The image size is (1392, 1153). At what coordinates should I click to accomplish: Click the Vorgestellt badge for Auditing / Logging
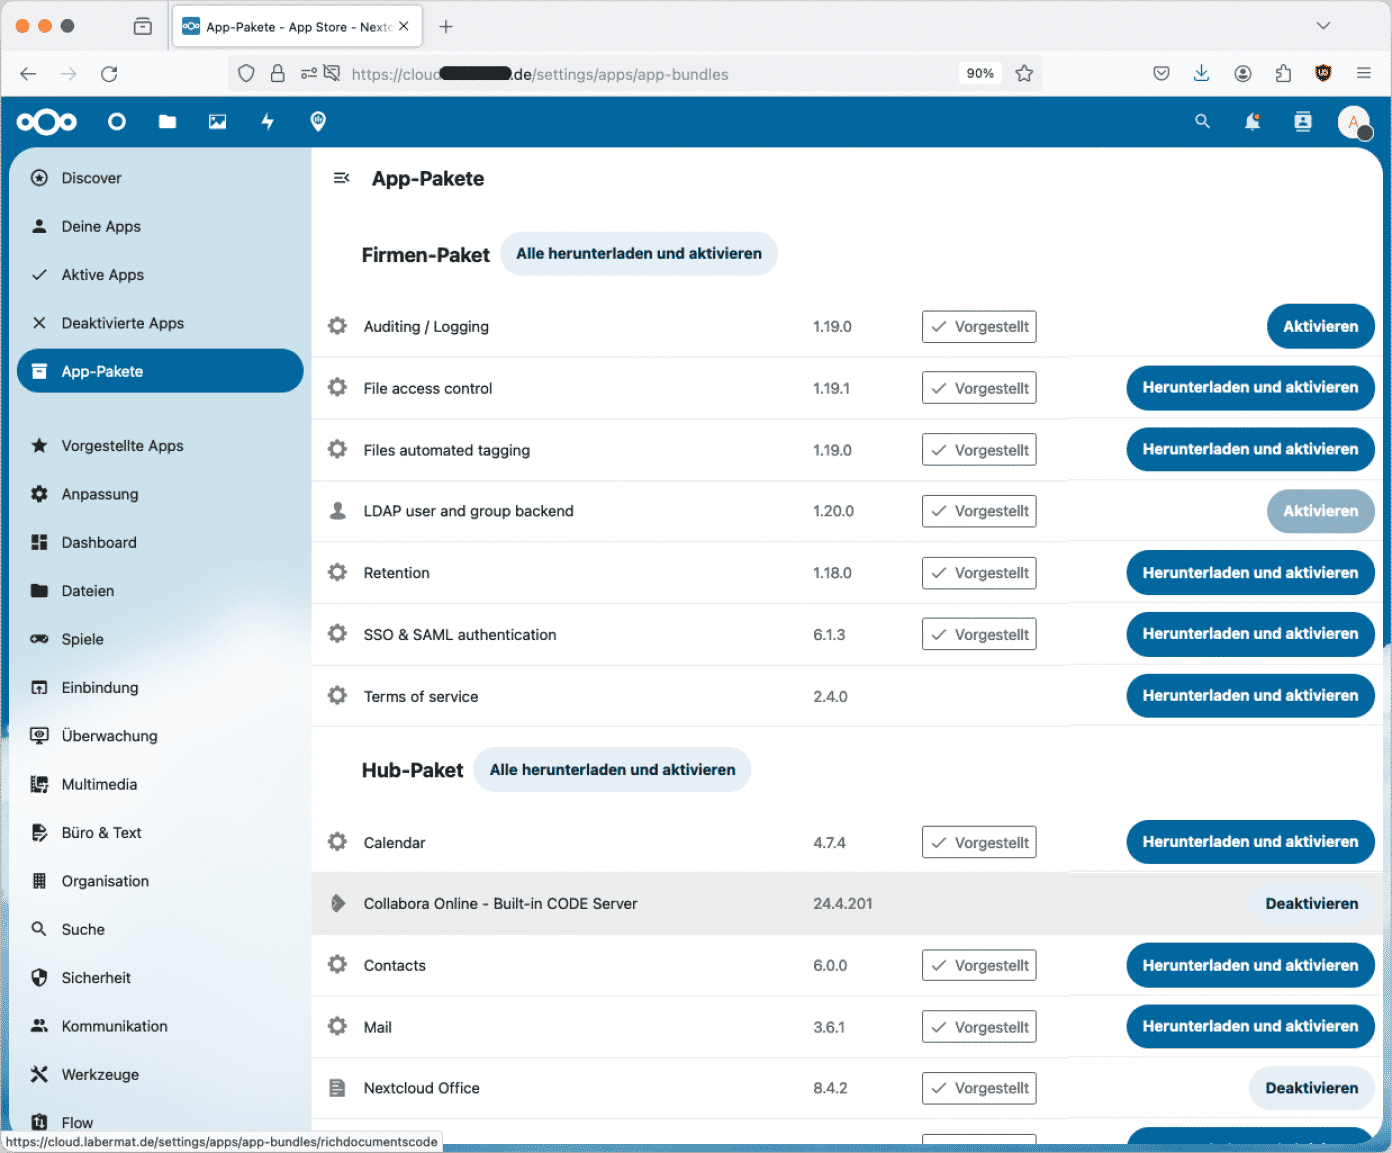point(978,326)
